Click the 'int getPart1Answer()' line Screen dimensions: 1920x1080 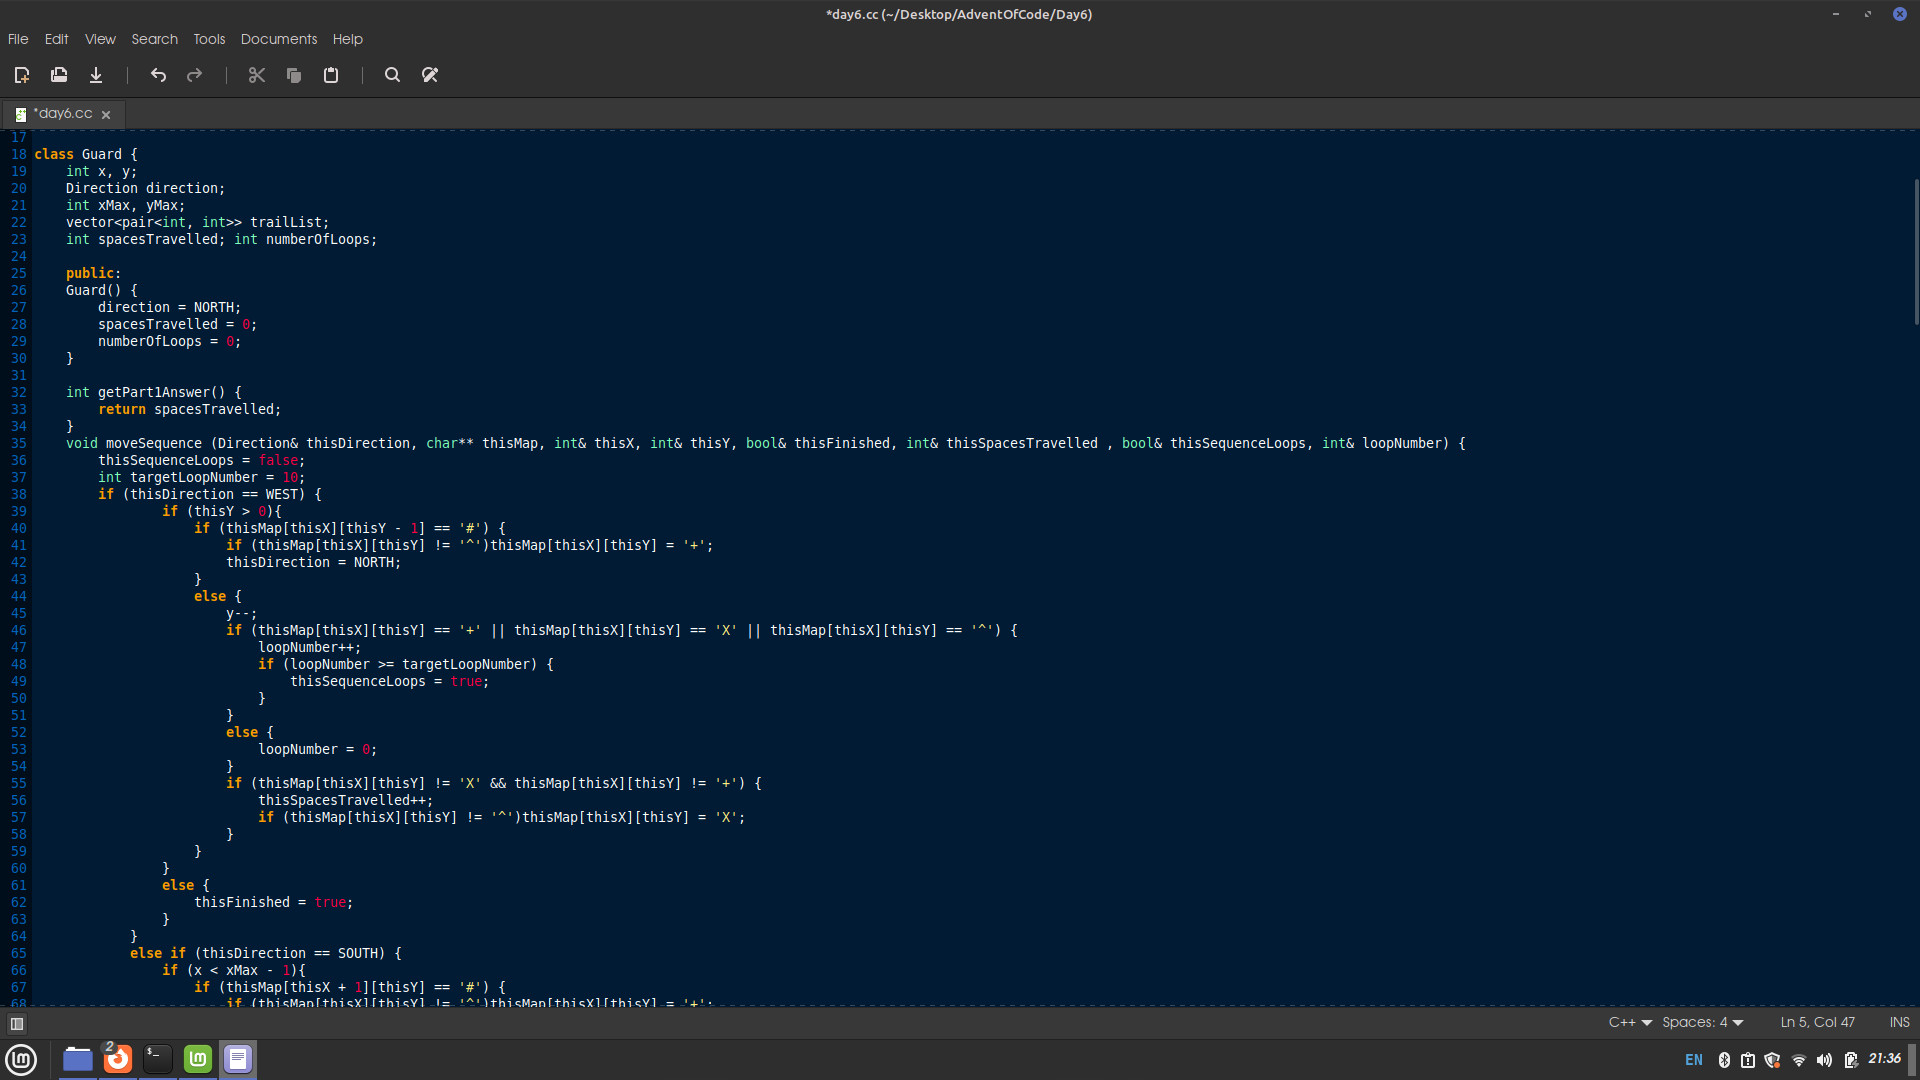coord(154,392)
